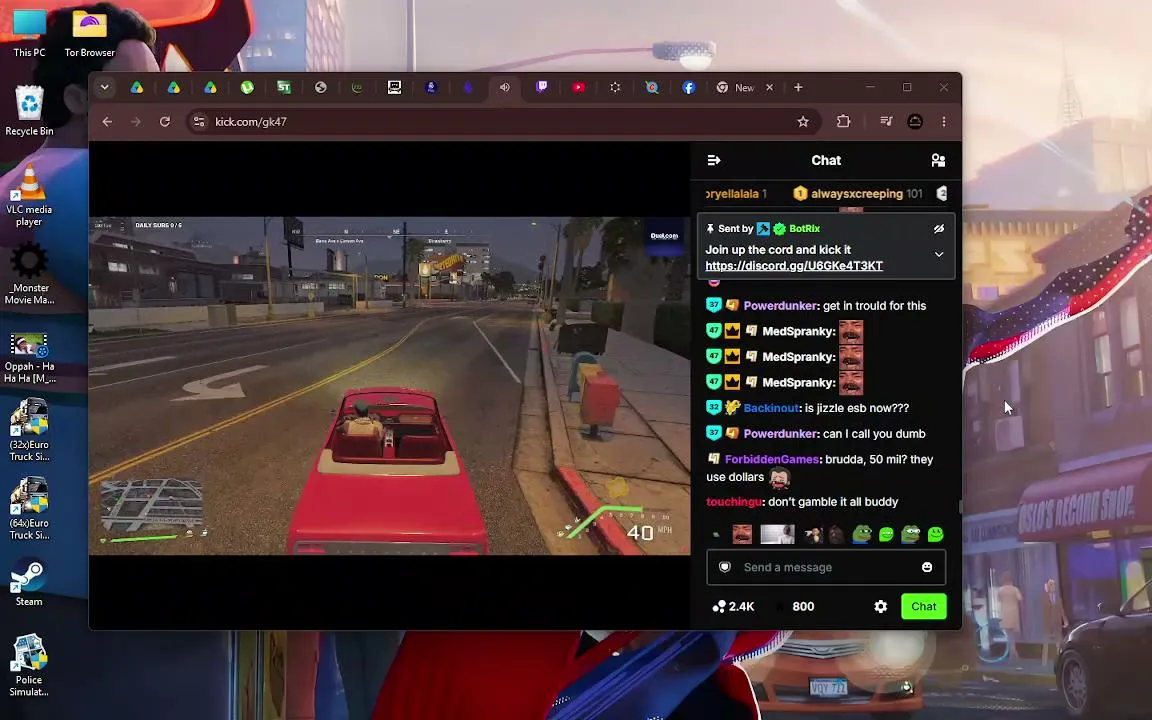Open Tor Browser desktop shortcut
This screenshot has height=720, width=1152.
90,31
